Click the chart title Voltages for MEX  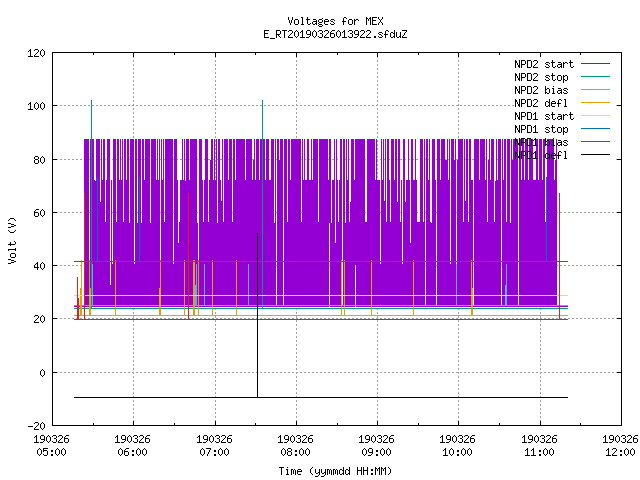click(335, 21)
